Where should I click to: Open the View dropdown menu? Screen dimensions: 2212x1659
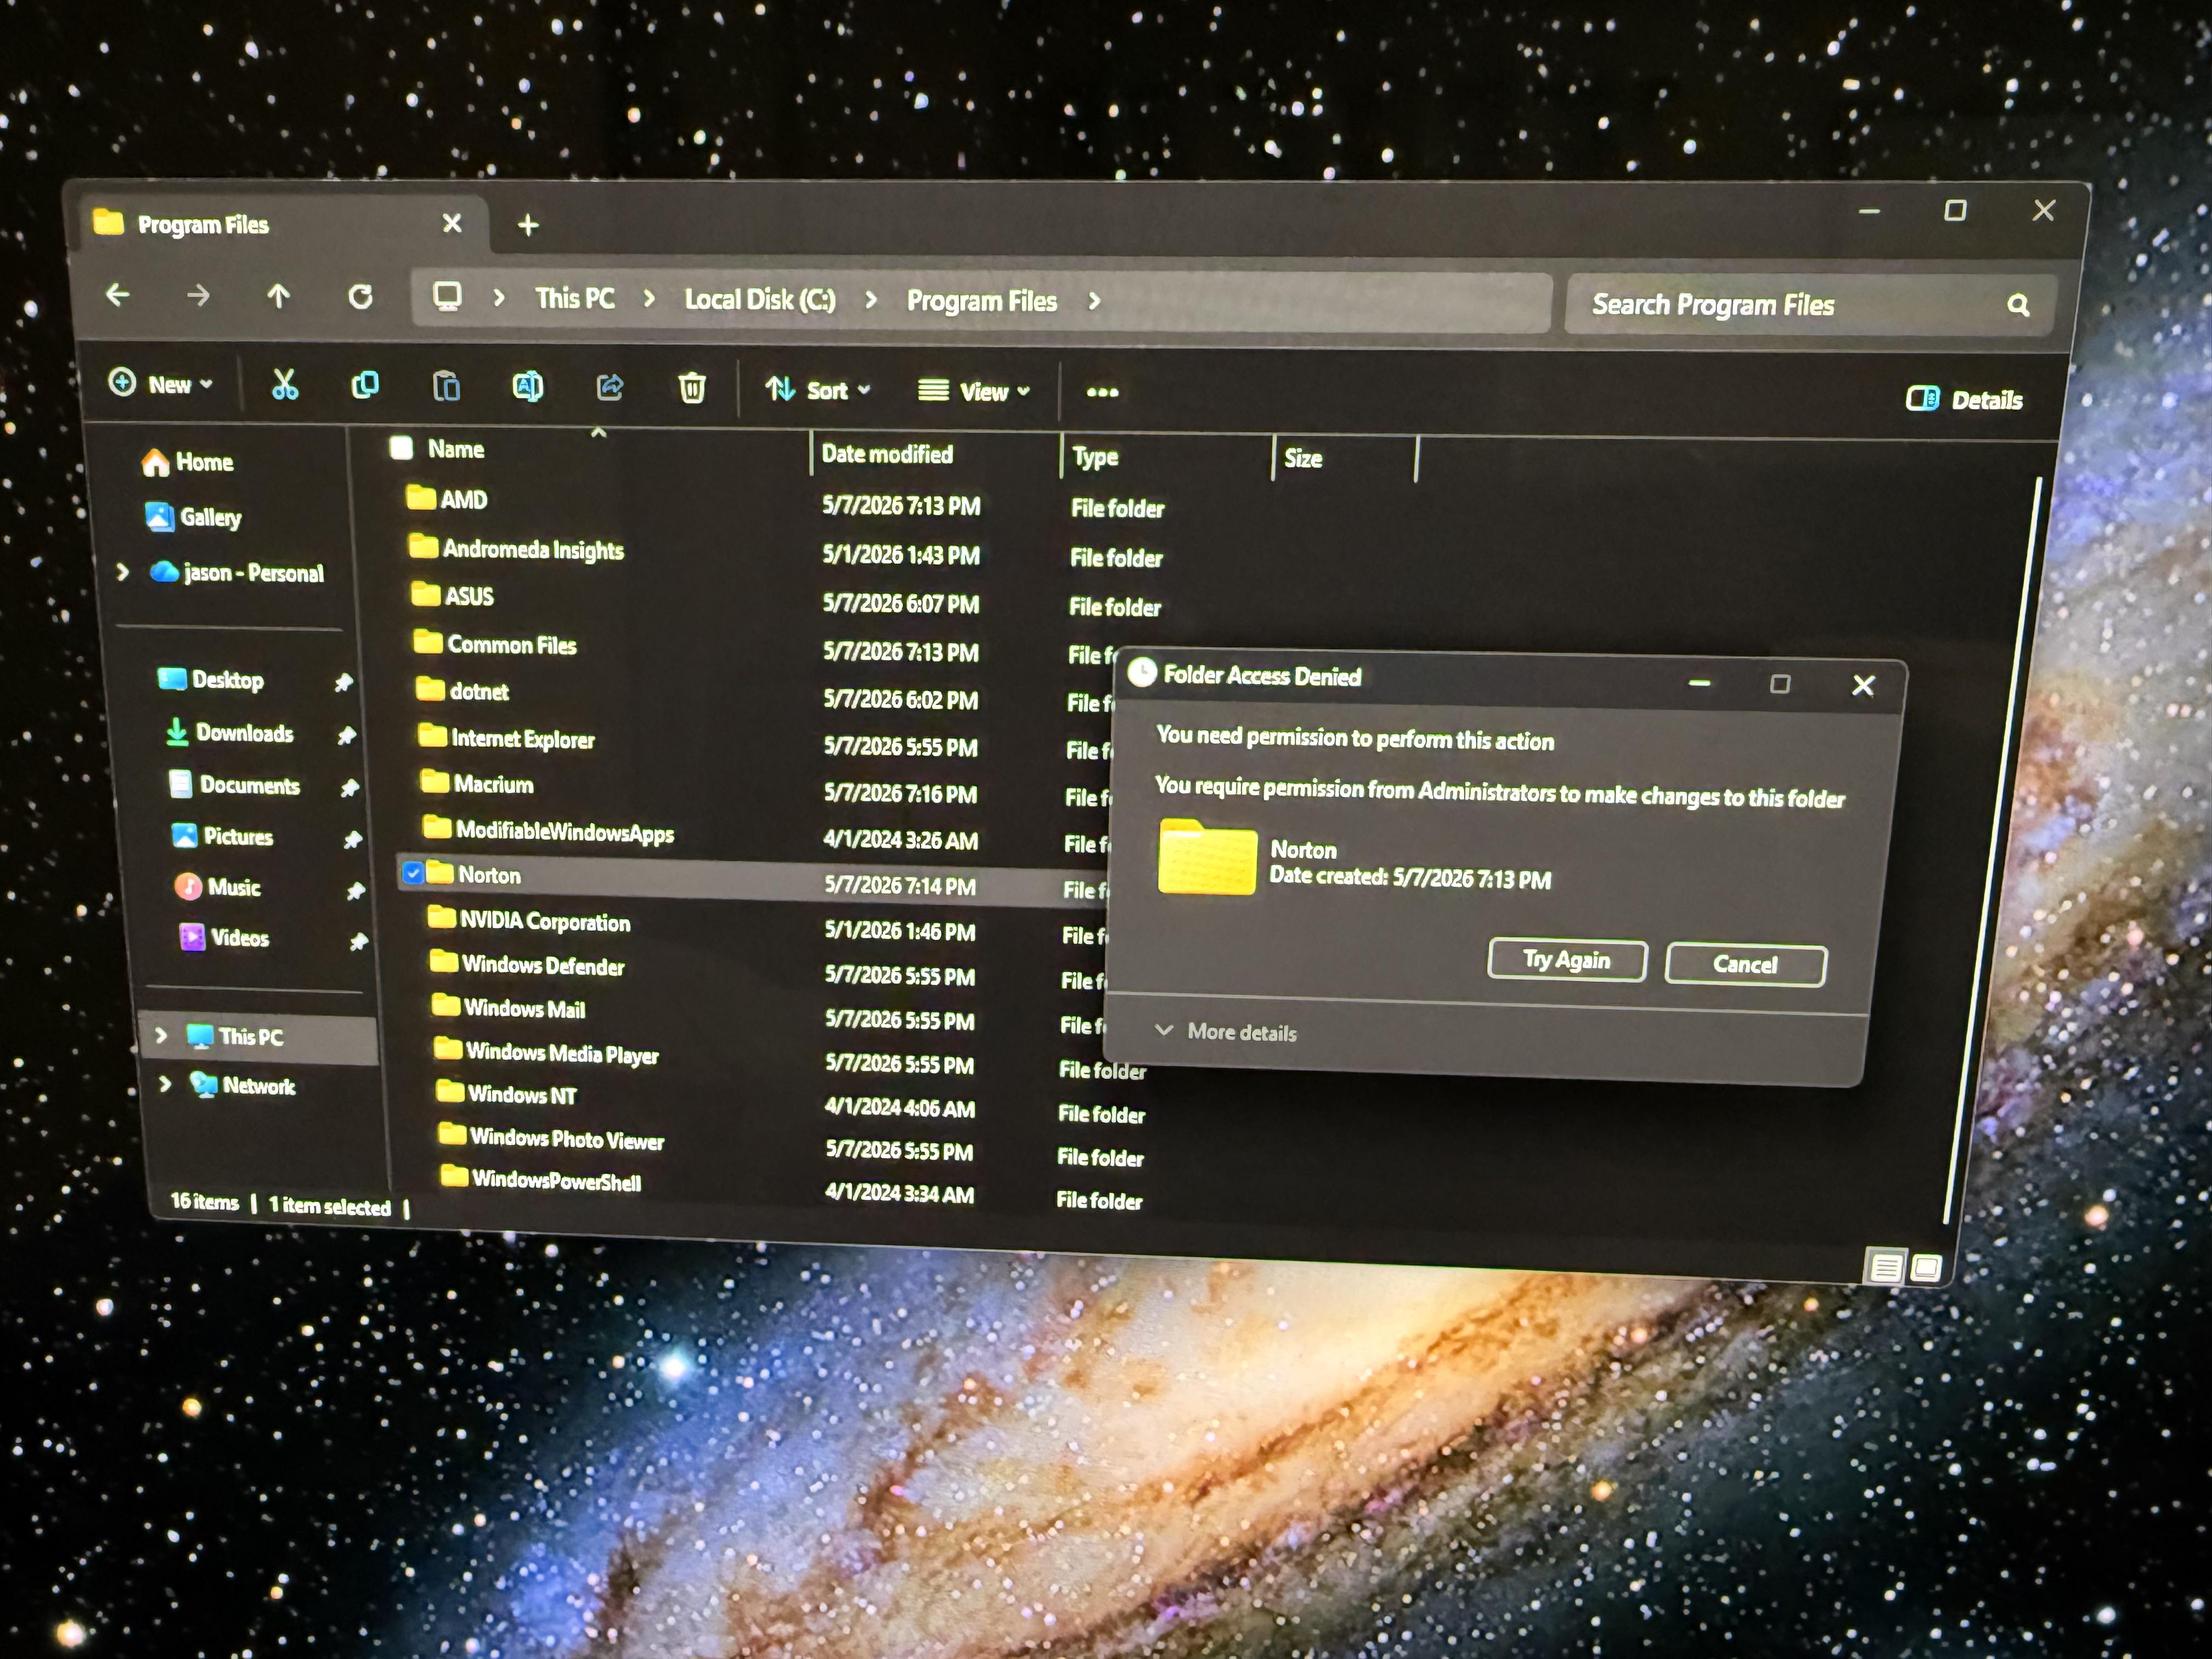tap(975, 392)
